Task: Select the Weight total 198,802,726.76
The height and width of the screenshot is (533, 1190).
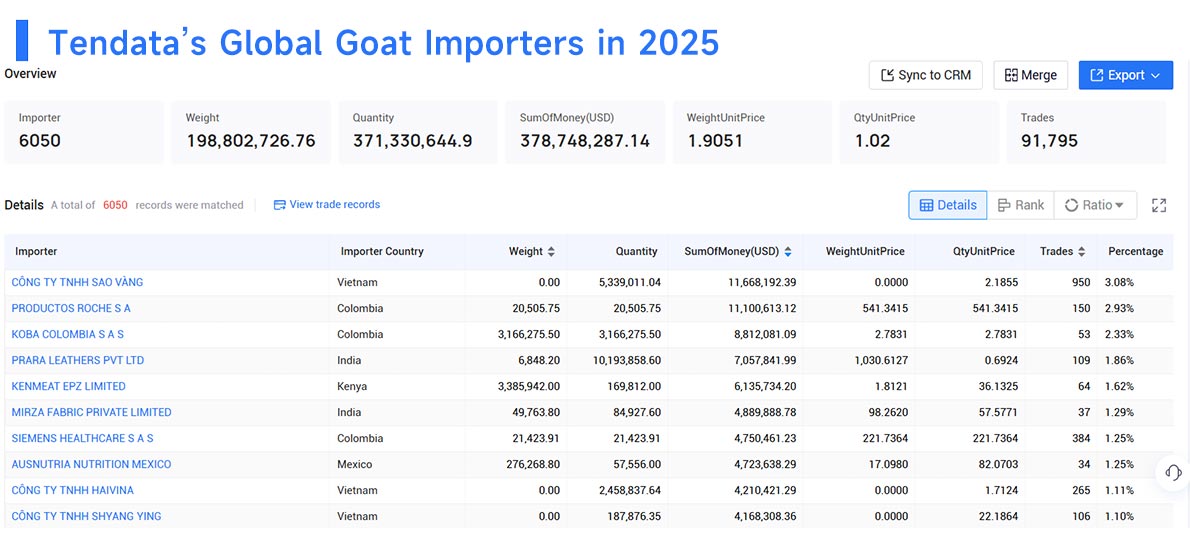Action: pyautogui.click(x=250, y=140)
